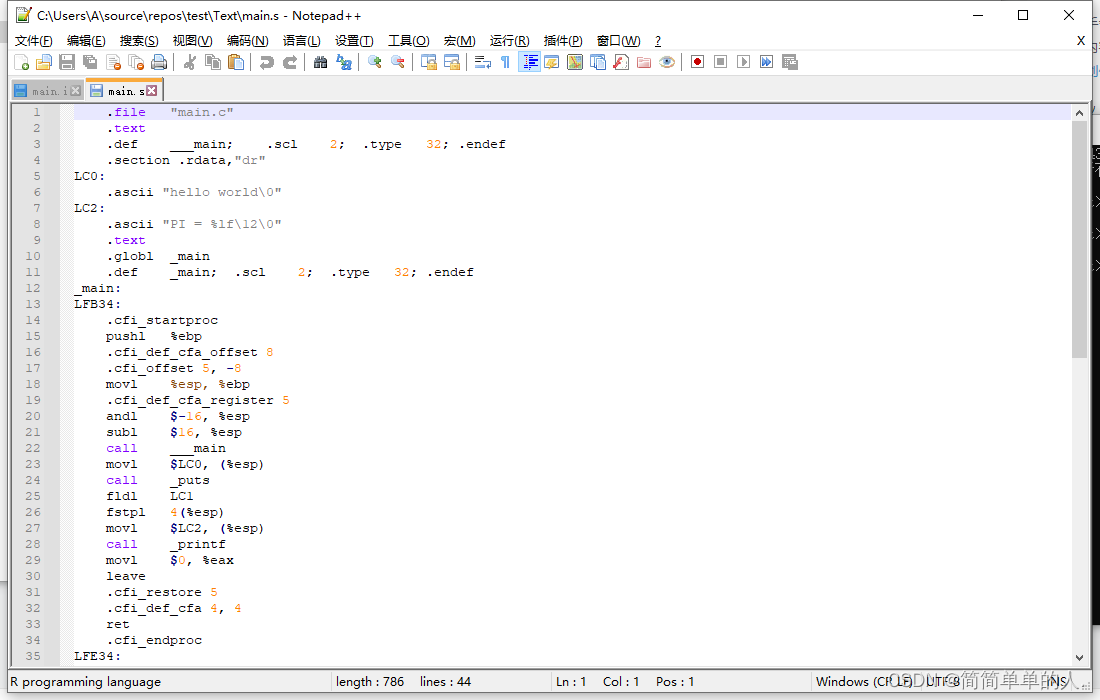Click the Close All documents icon
Viewport: 1100px width, 700px height.
pyautogui.click(x=136, y=62)
